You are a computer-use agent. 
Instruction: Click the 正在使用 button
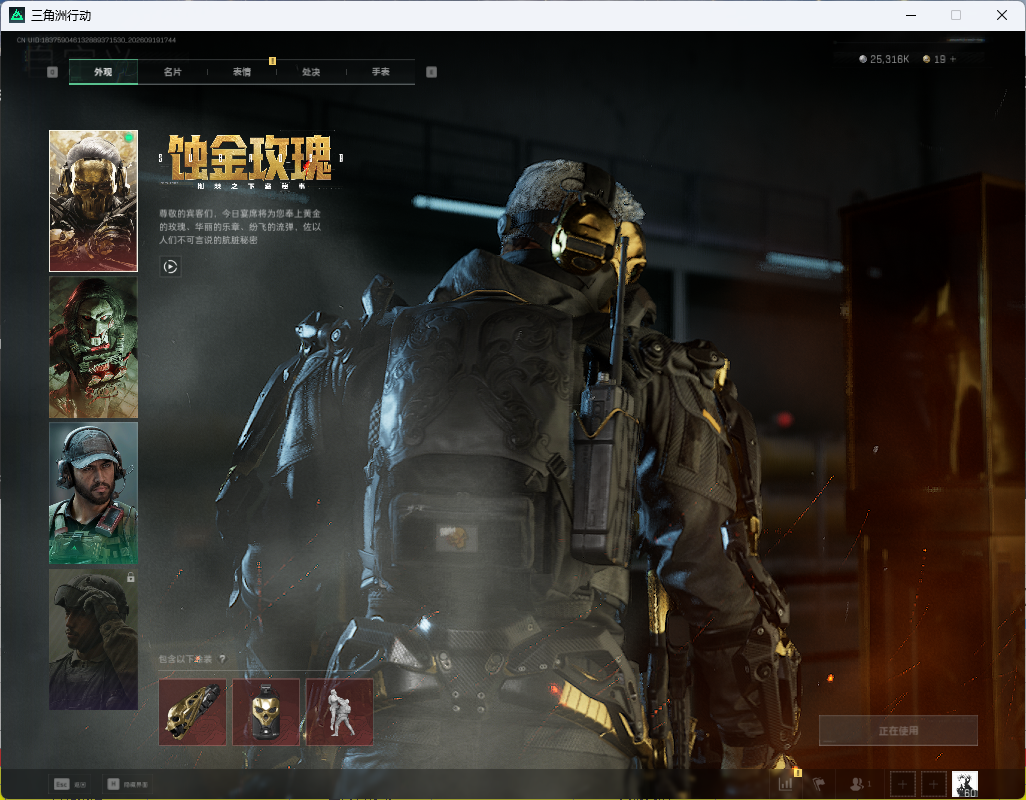coord(898,731)
